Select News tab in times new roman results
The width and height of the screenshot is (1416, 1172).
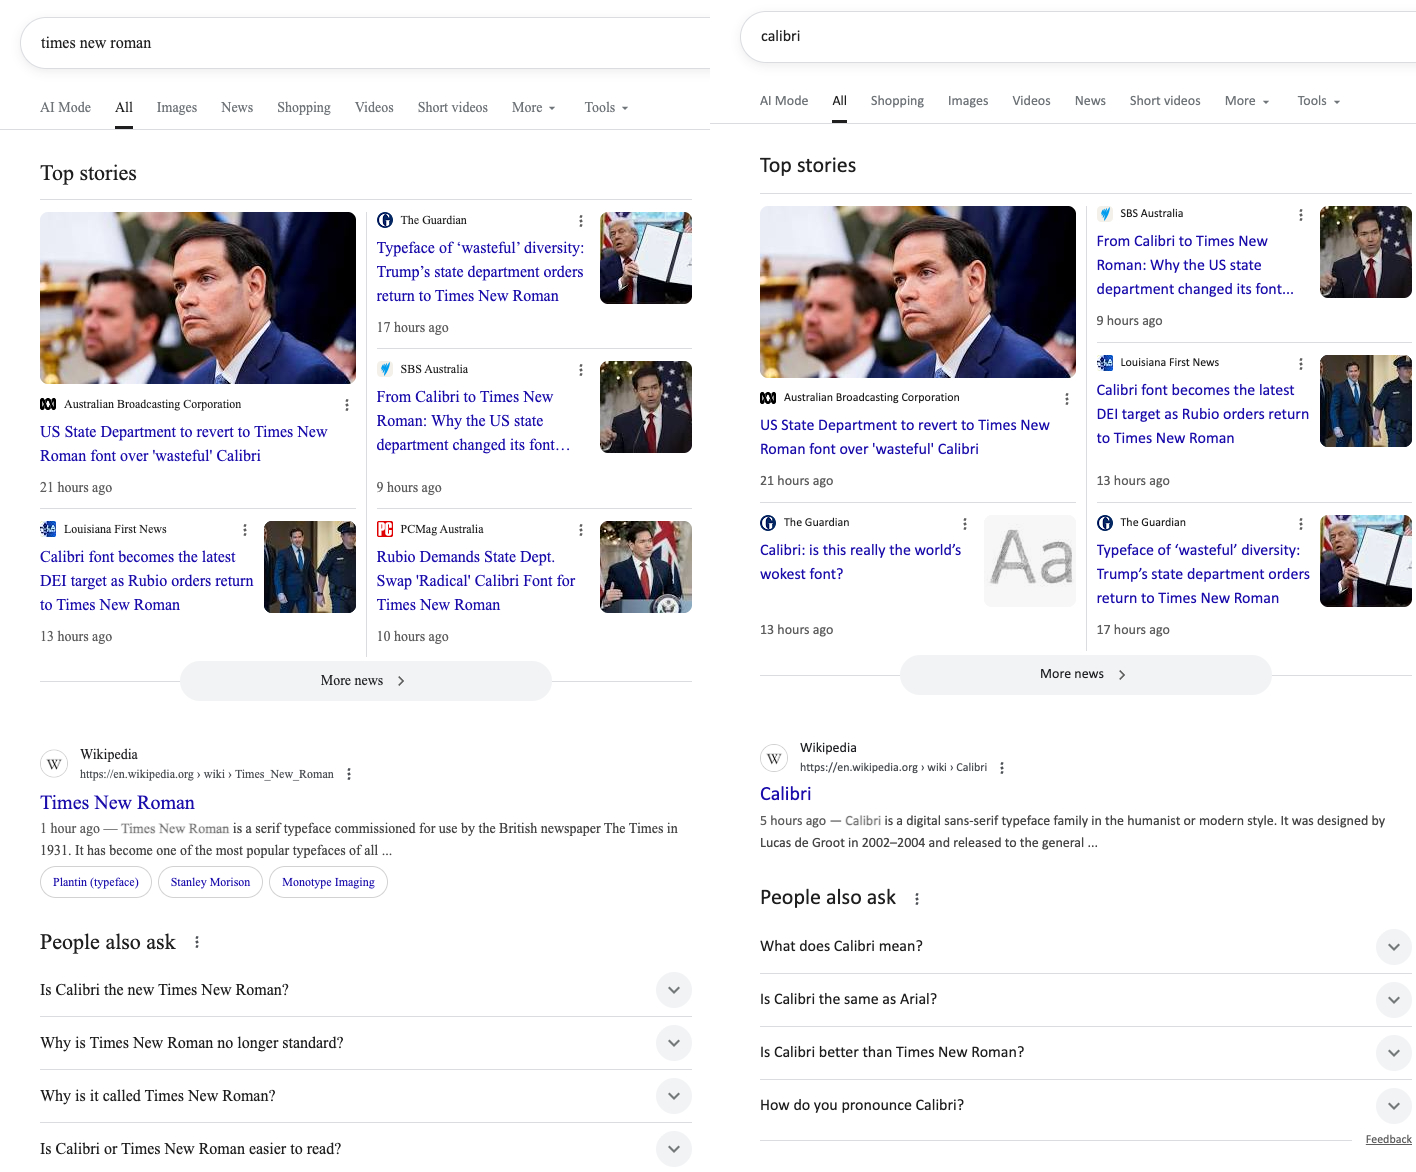[237, 108]
